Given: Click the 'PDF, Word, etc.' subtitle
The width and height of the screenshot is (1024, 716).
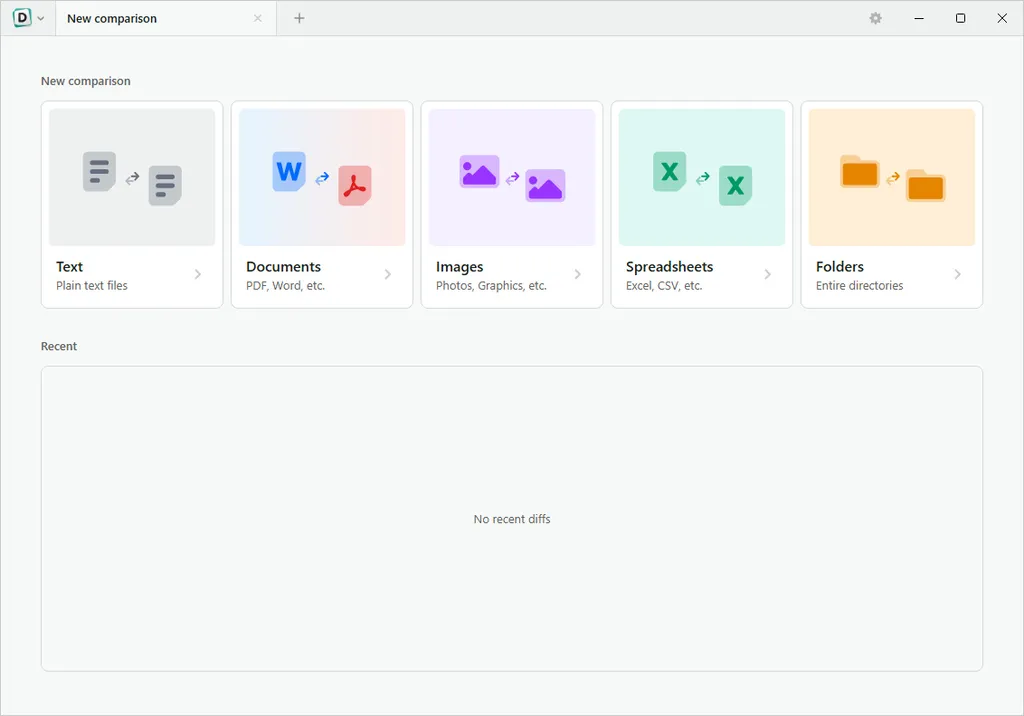Looking at the screenshot, I should pyautogui.click(x=285, y=285).
